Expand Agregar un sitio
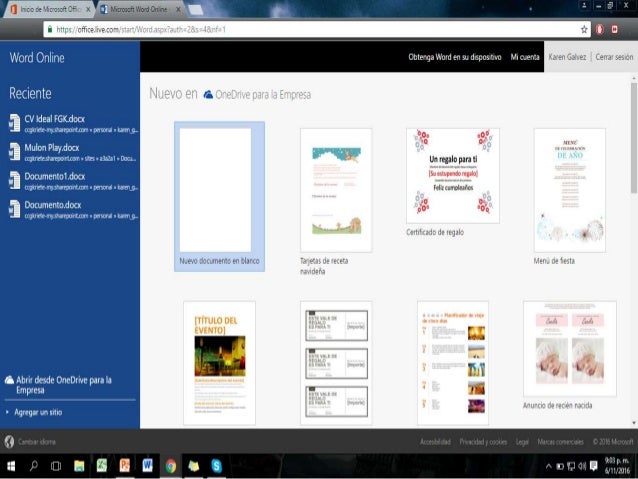This screenshot has height=479, width=638. point(38,412)
